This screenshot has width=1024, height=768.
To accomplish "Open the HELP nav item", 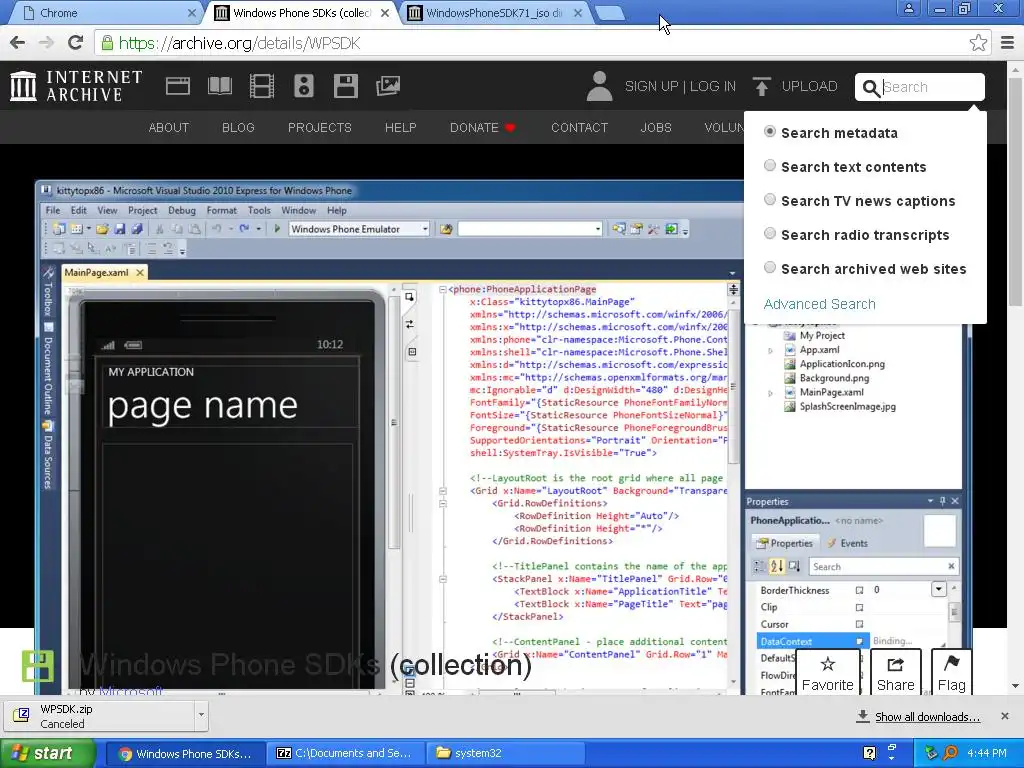I will pyautogui.click(x=400, y=127).
